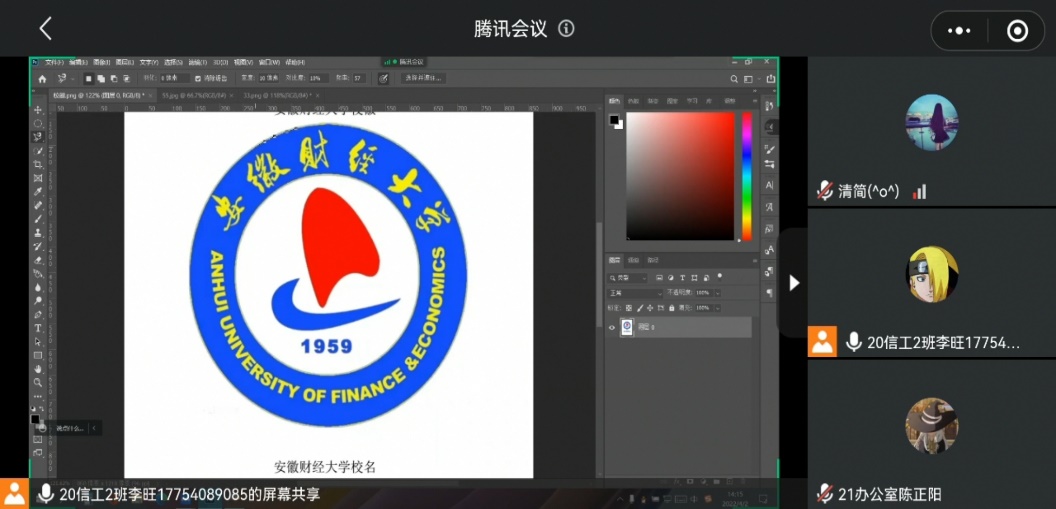Switch to the 55.jpg document tab

[x=197, y=96]
